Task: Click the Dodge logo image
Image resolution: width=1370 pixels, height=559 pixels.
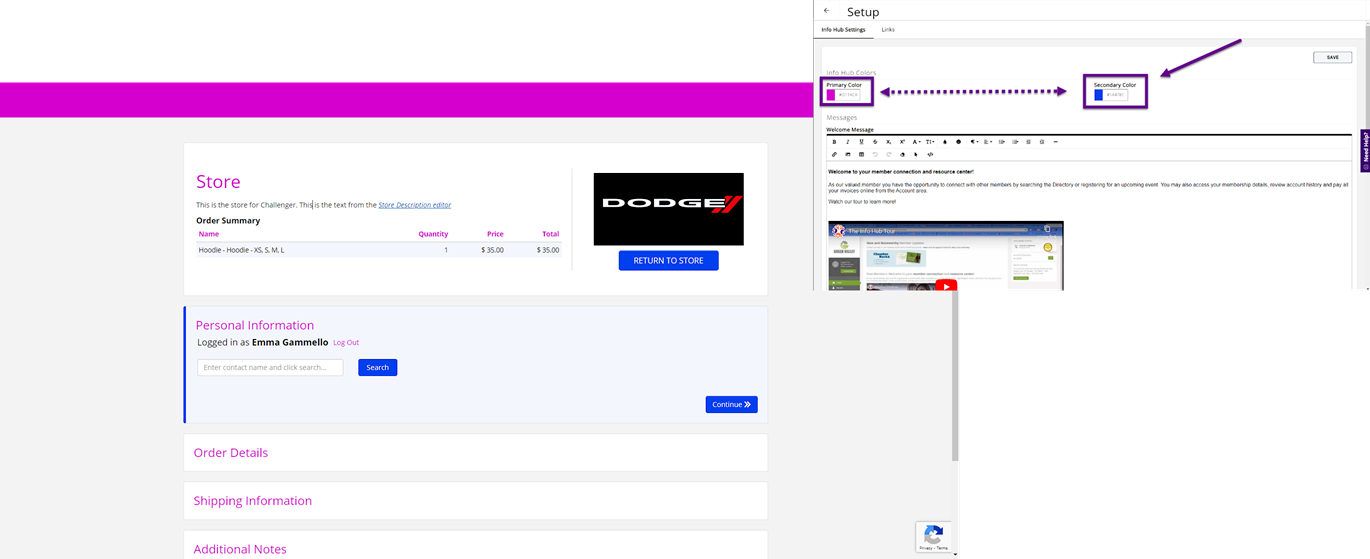Action: 668,209
